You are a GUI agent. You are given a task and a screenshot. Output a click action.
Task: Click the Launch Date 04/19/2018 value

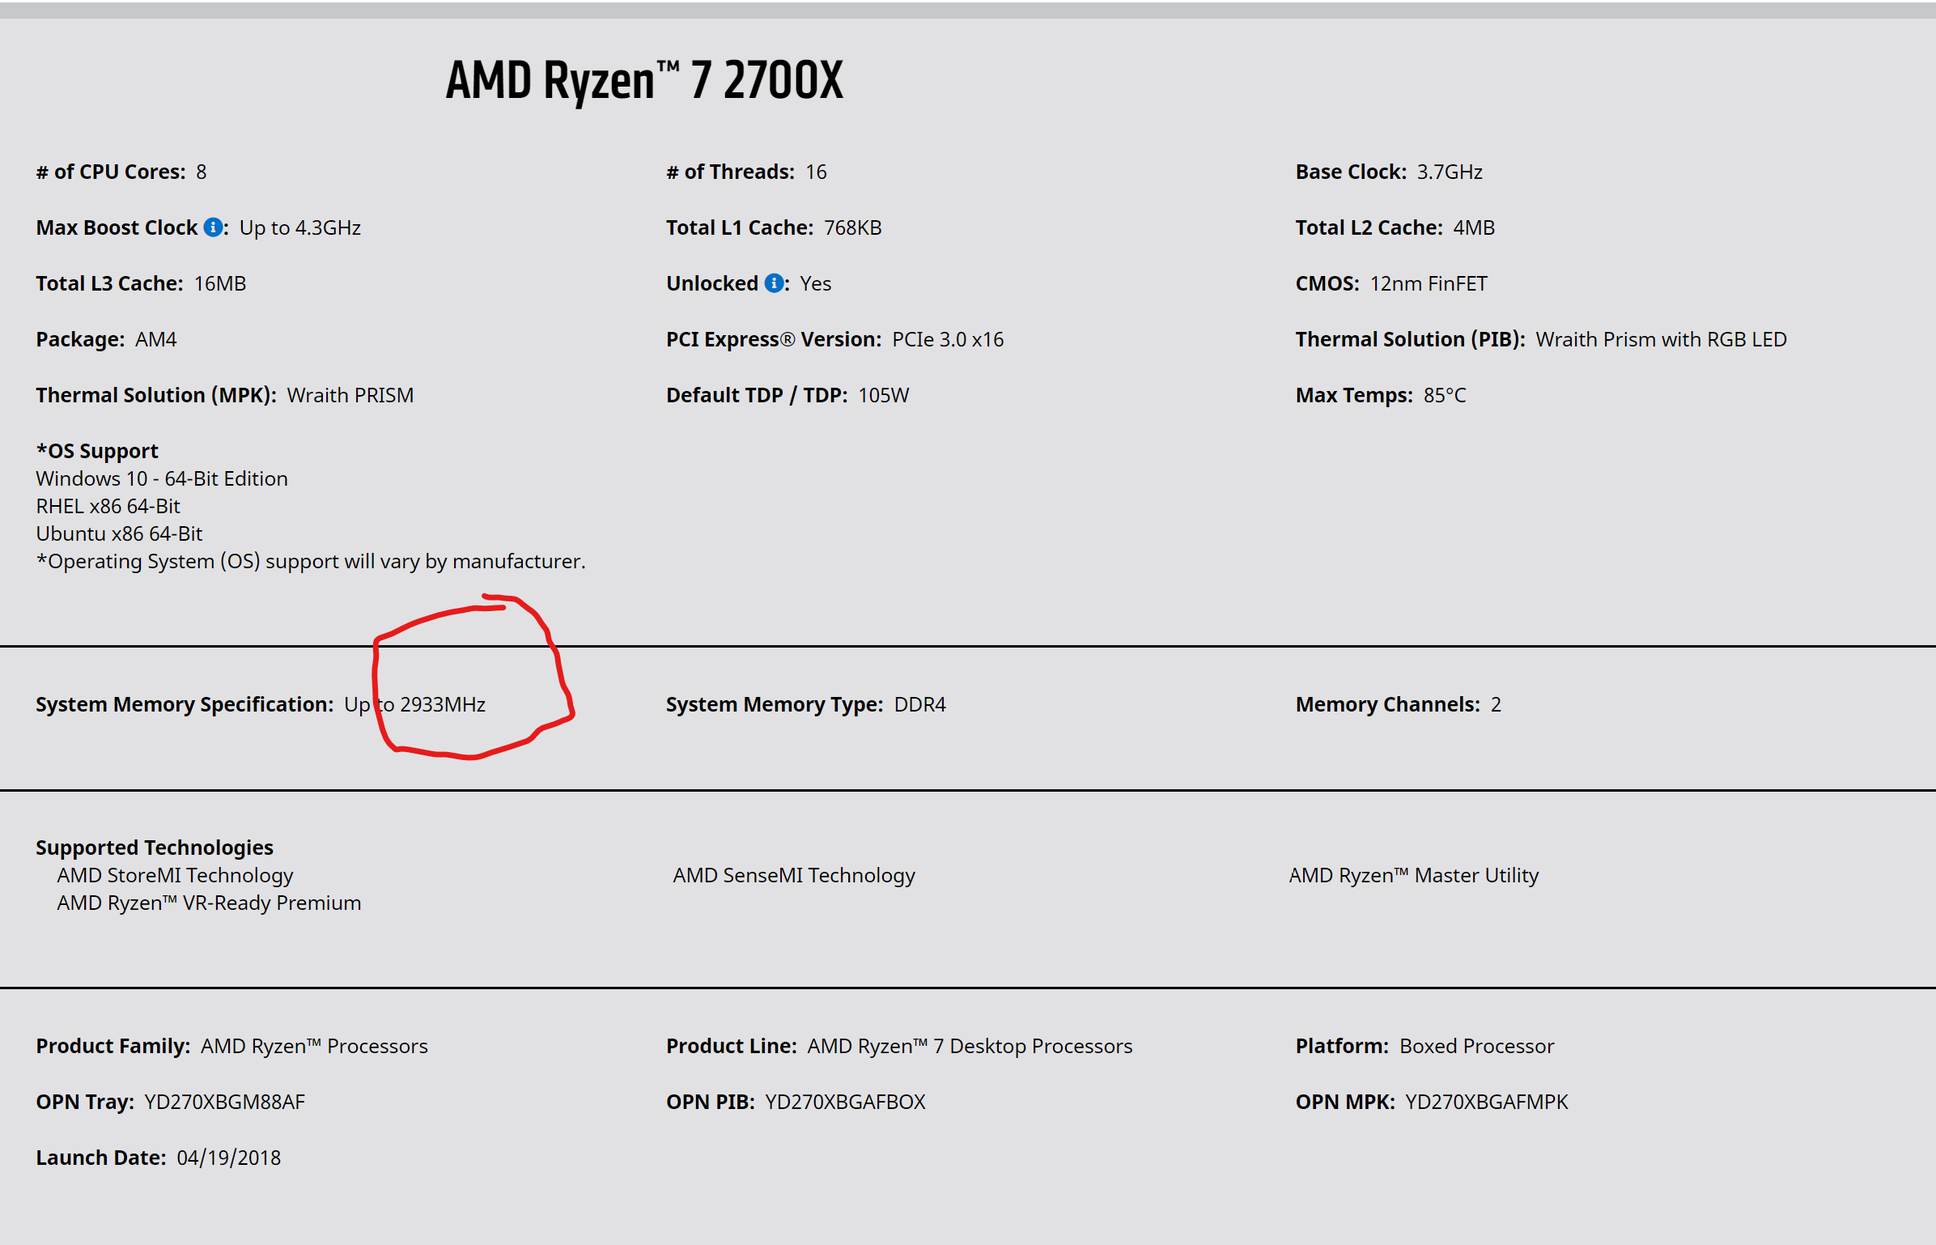click(229, 1158)
